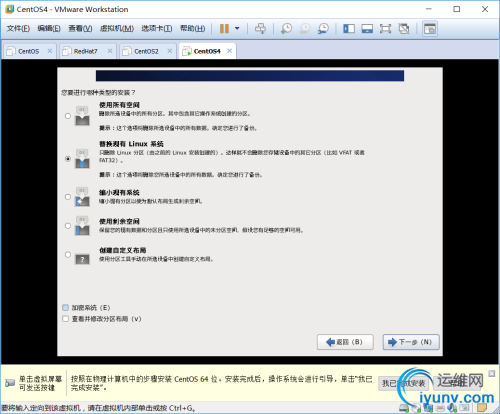Open the 帮助(H) menu
Screen dimensions: 500x414
click(192, 29)
